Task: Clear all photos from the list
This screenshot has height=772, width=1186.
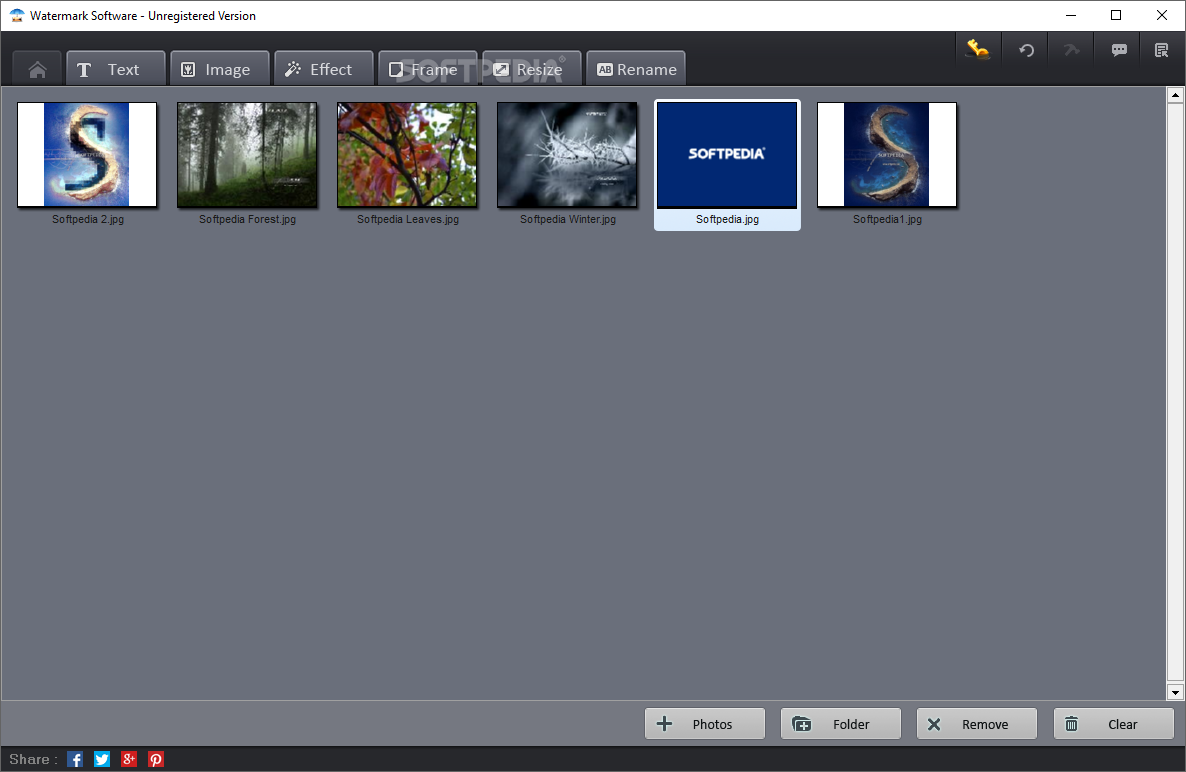Action: pos(1113,724)
